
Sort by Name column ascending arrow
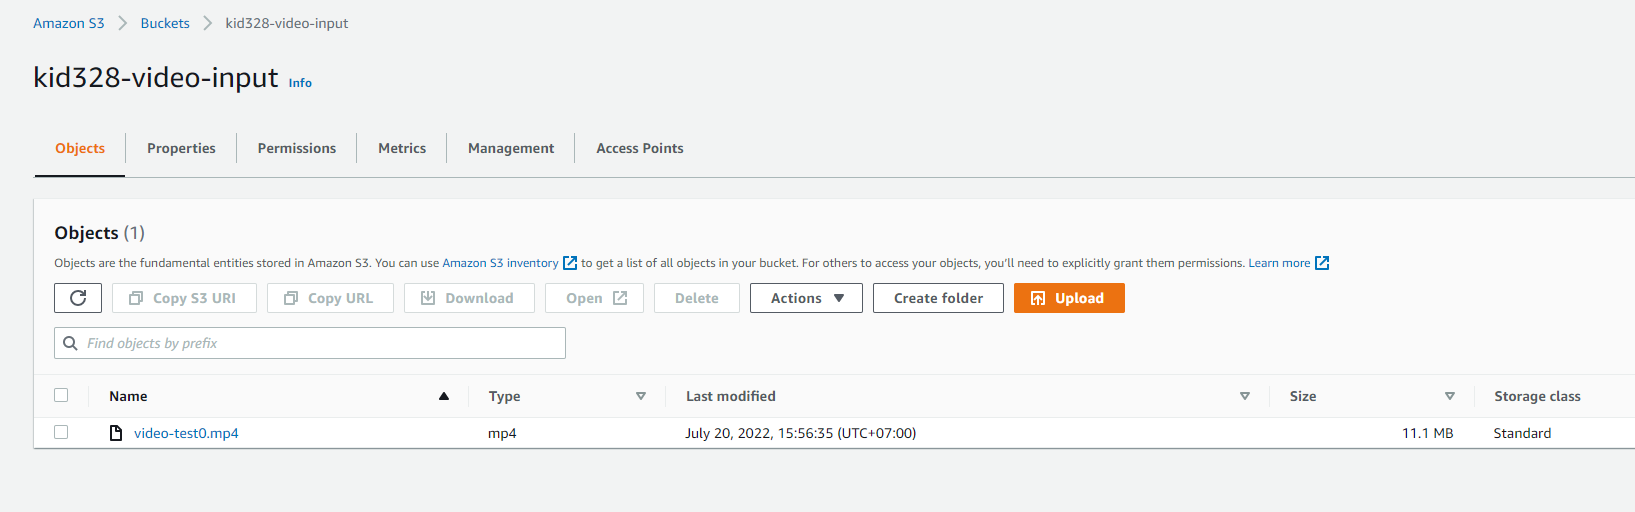pos(444,396)
